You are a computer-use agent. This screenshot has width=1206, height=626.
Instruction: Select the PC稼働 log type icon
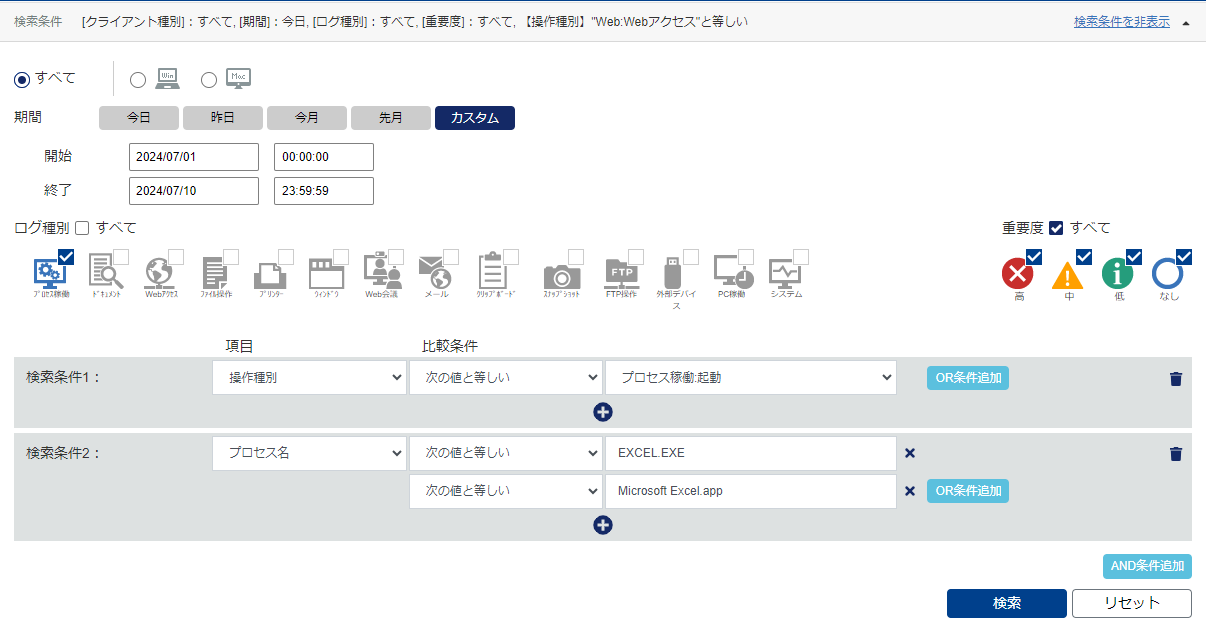(x=733, y=272)
